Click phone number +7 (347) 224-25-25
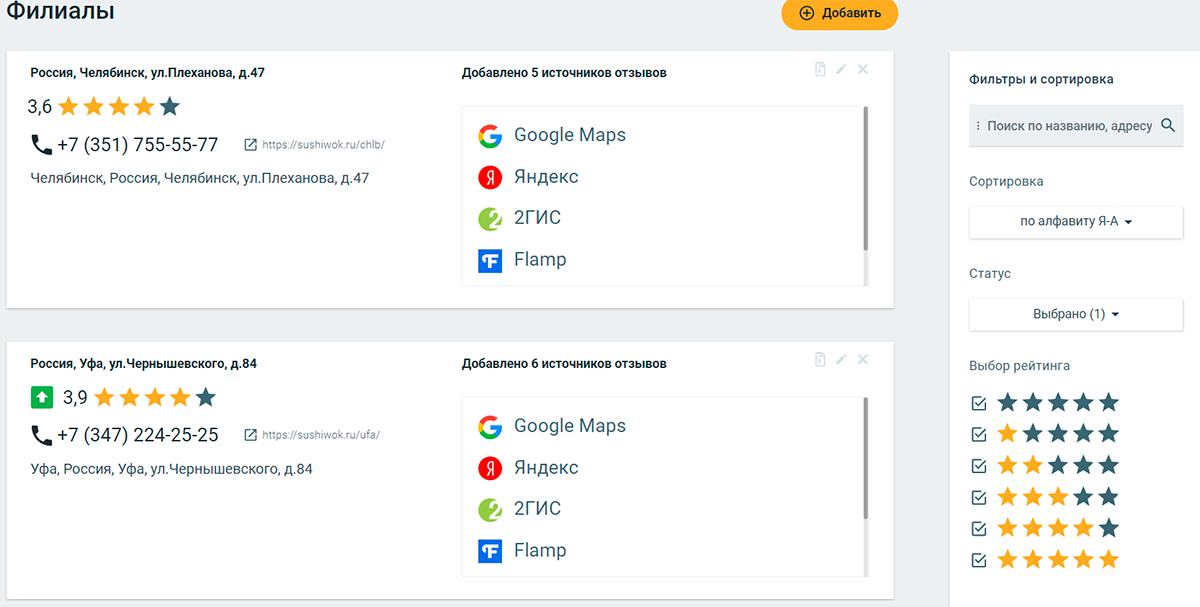Screen dimensions: 1200x607 click(x=138, y=435)
